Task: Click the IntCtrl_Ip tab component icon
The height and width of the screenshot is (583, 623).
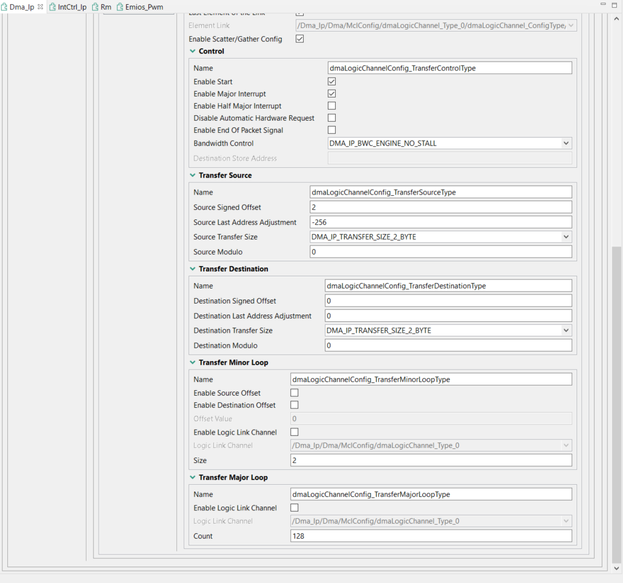Action: coord(52,7)
